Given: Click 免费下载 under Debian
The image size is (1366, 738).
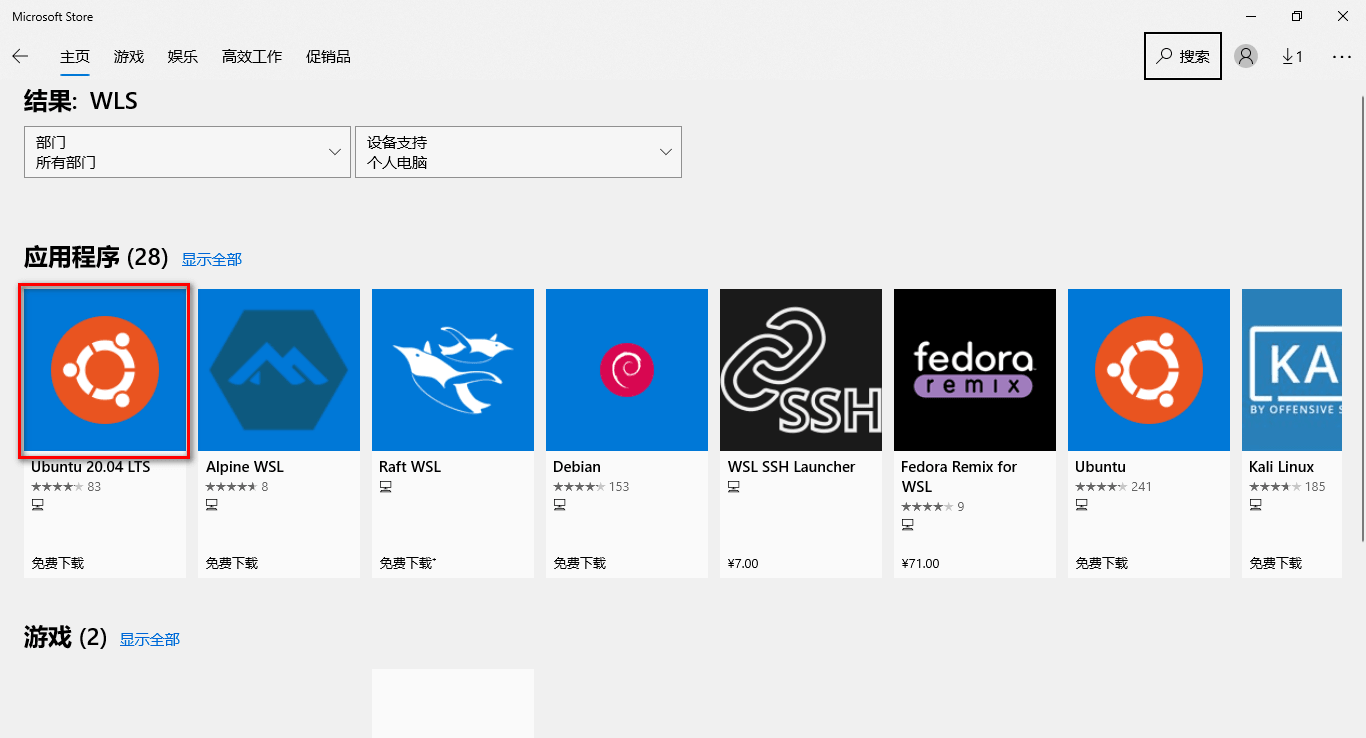Looking at the screenshot, I should 580,563.
